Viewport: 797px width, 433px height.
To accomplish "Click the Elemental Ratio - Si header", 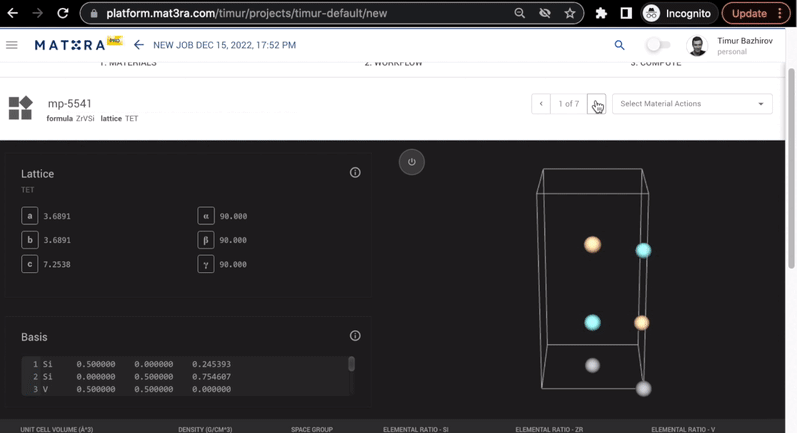I will point(416,429).
